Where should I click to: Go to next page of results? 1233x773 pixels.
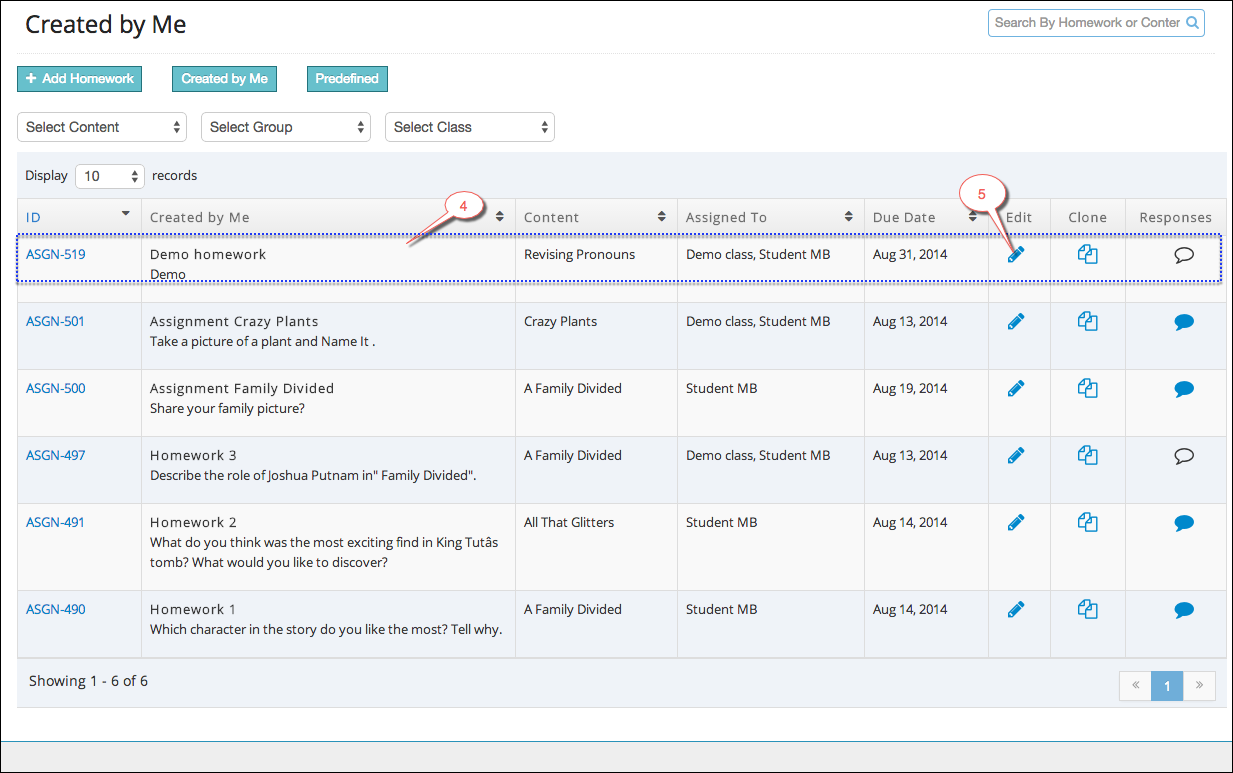coord(1199,685)
